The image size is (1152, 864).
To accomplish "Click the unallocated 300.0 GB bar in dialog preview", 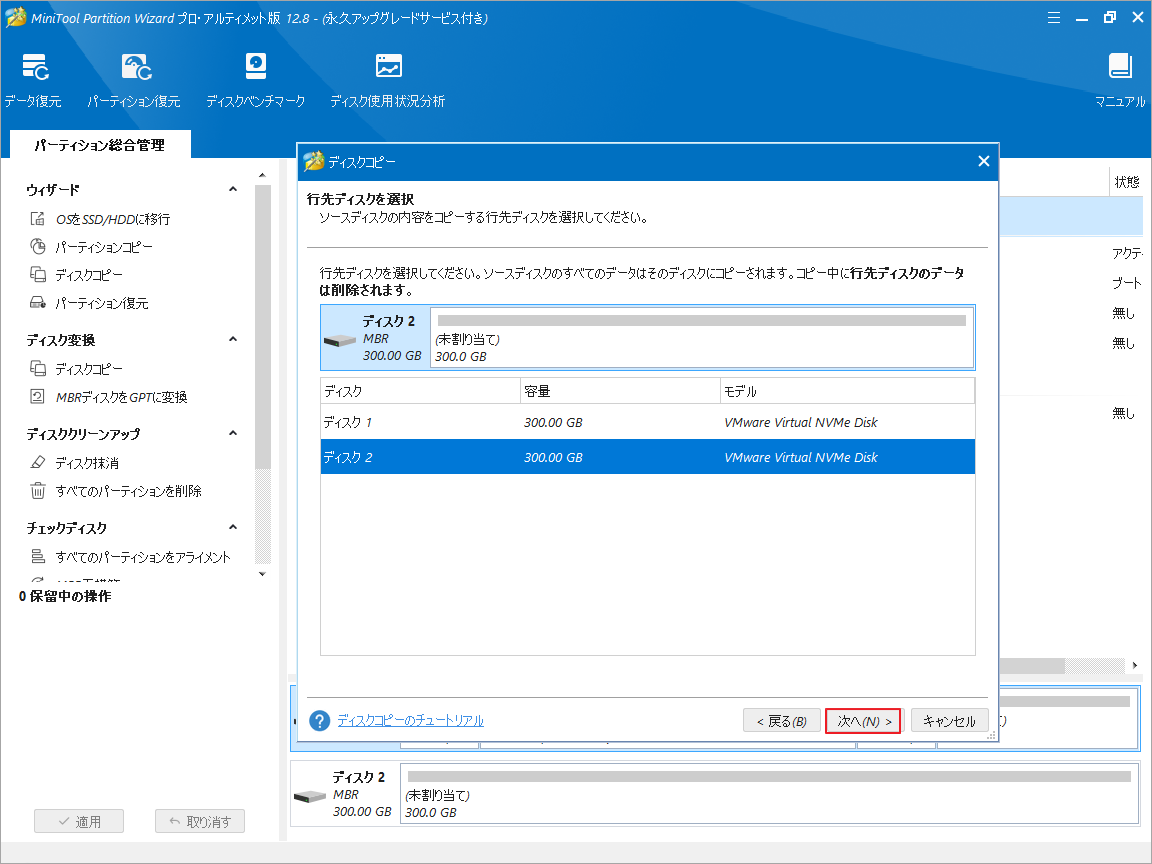I will click(702, 337).
